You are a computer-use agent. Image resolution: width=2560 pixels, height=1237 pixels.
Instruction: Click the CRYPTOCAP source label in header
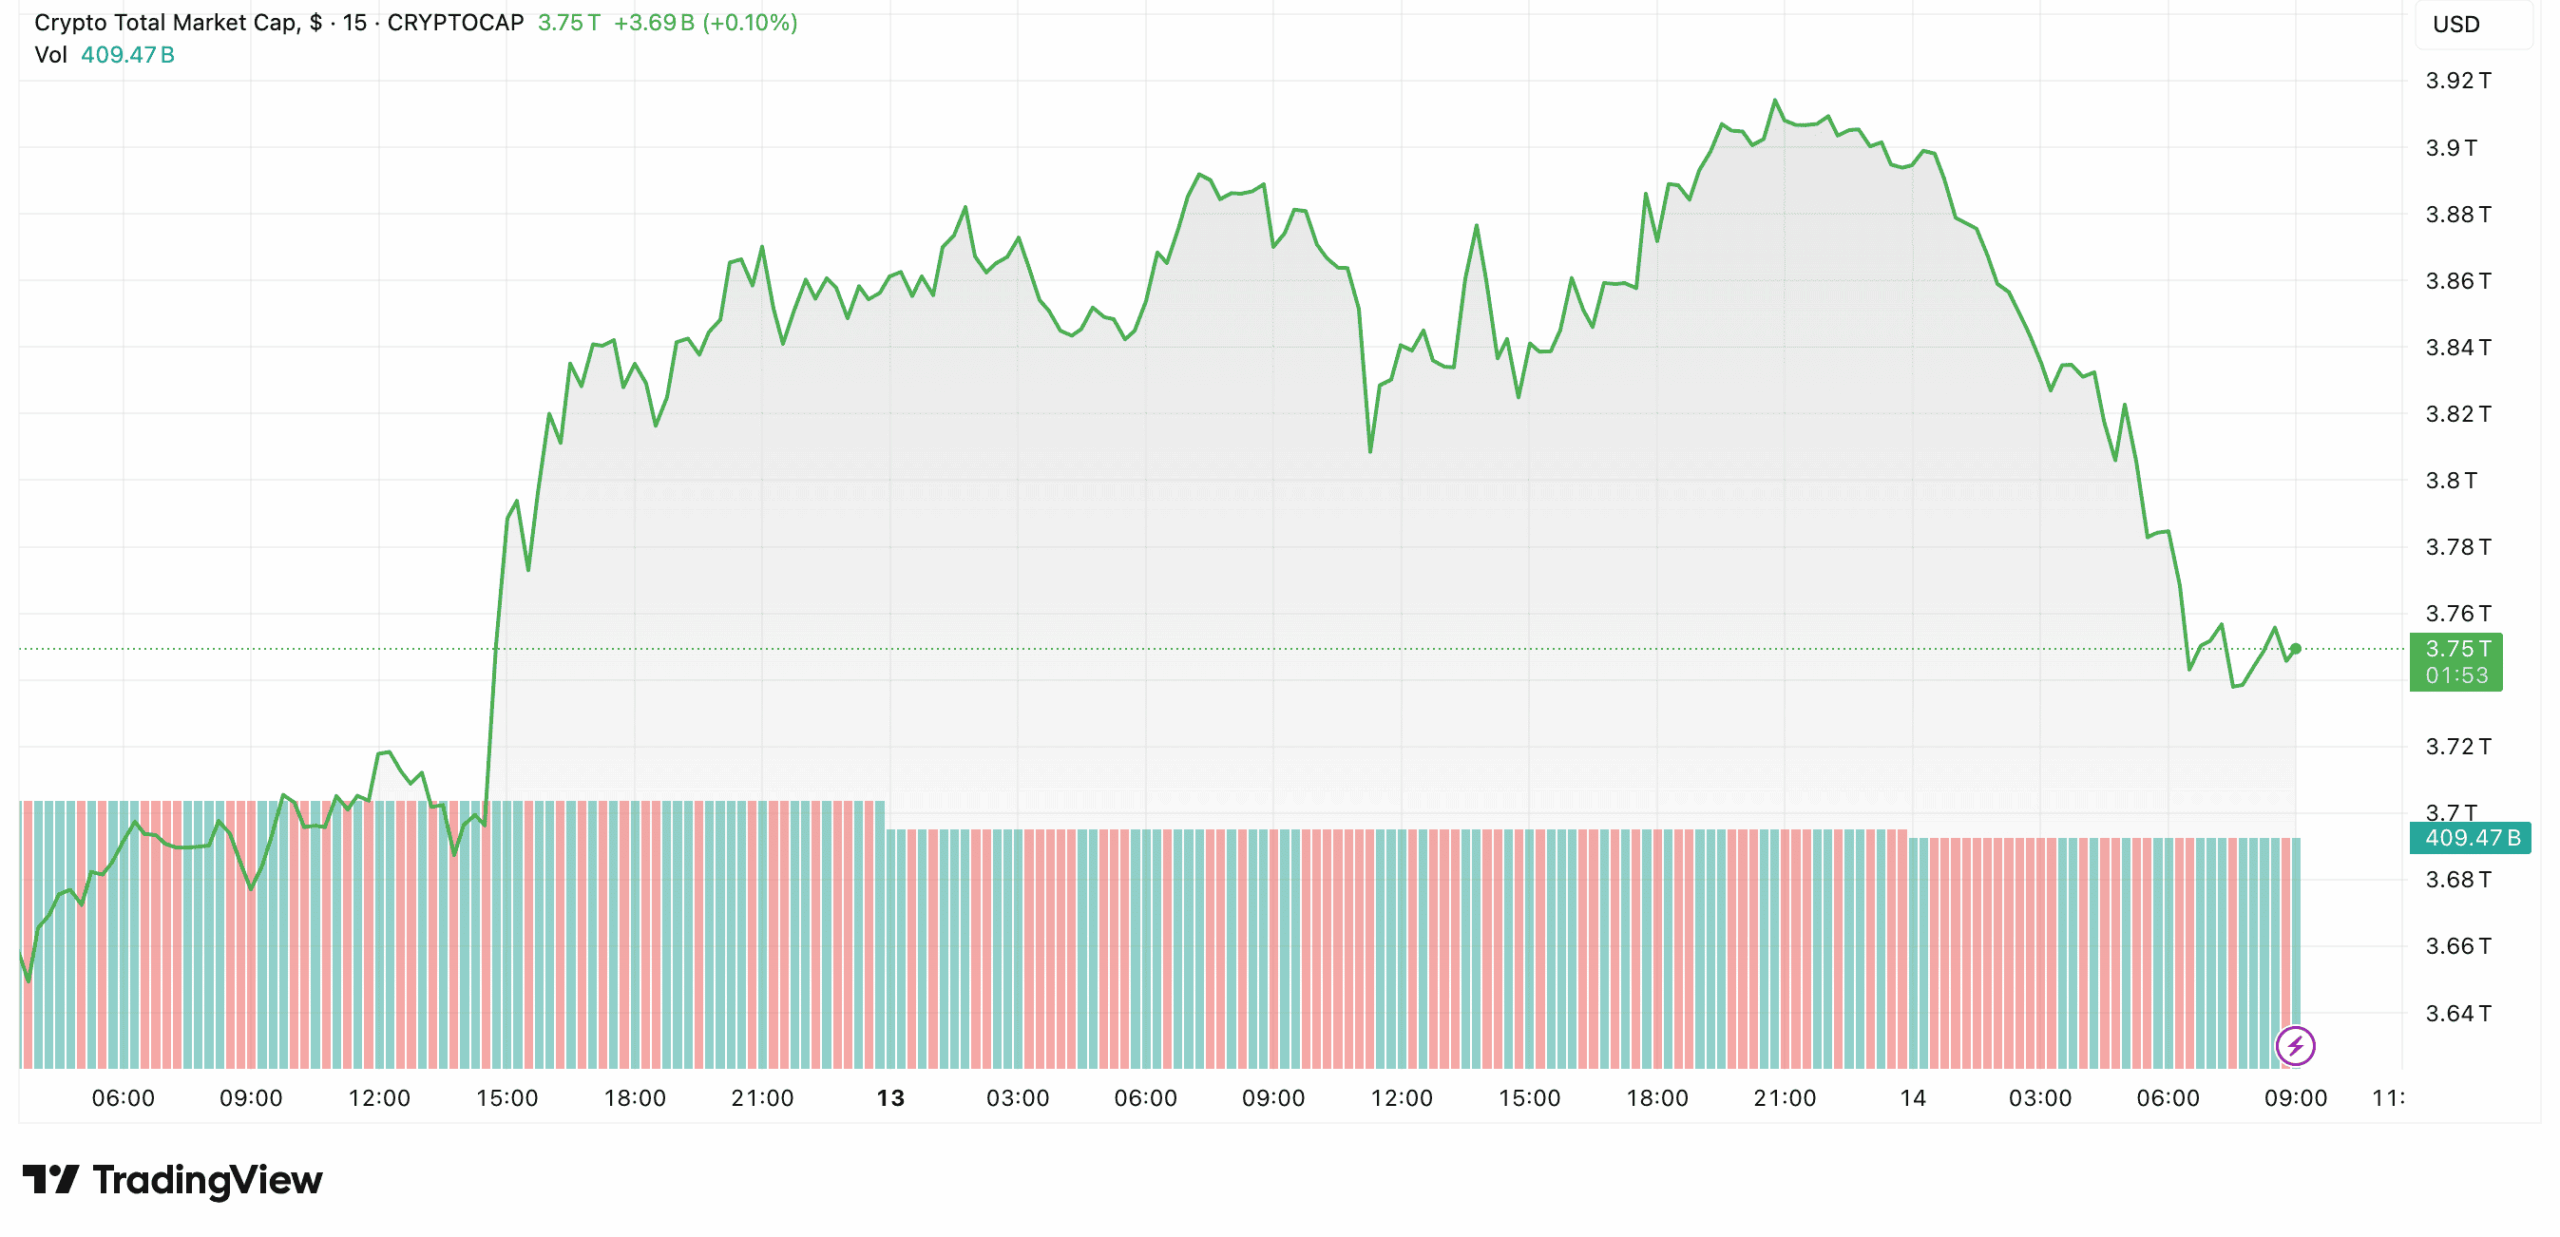(455, 22)
